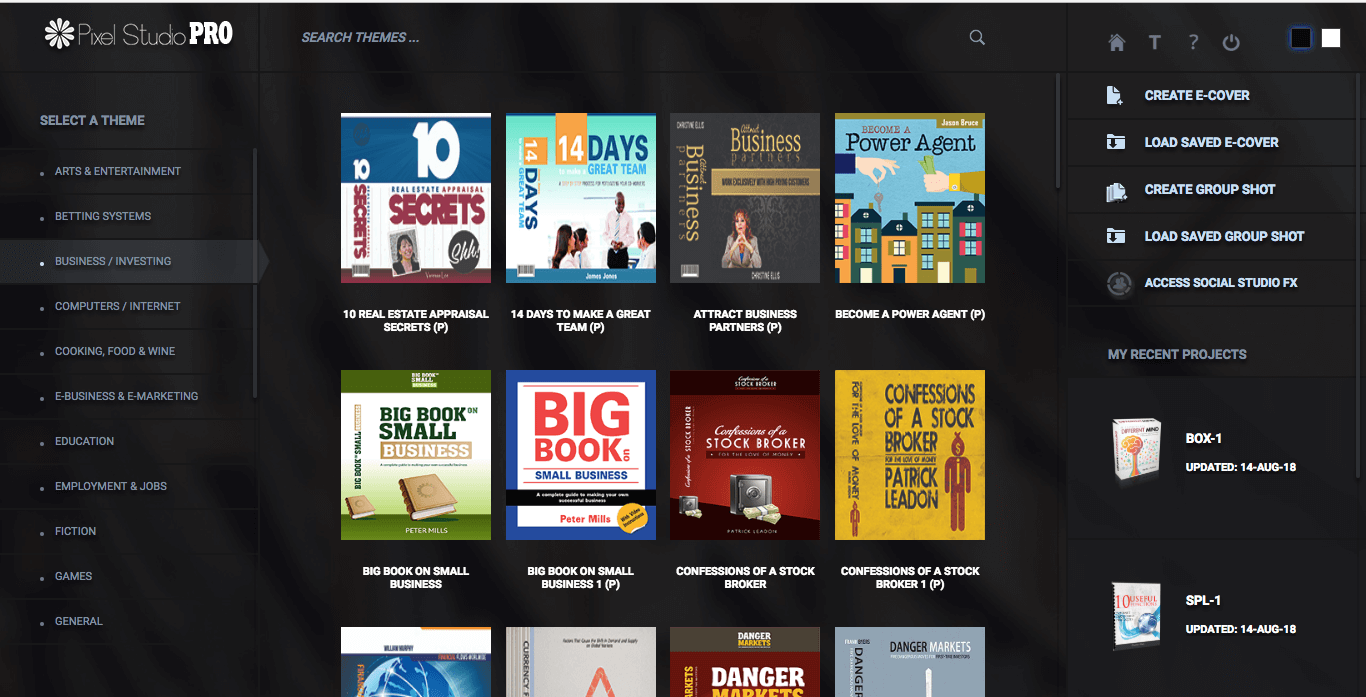
Task: Go to the home screen icon
Action: (x=1117, y=42)
